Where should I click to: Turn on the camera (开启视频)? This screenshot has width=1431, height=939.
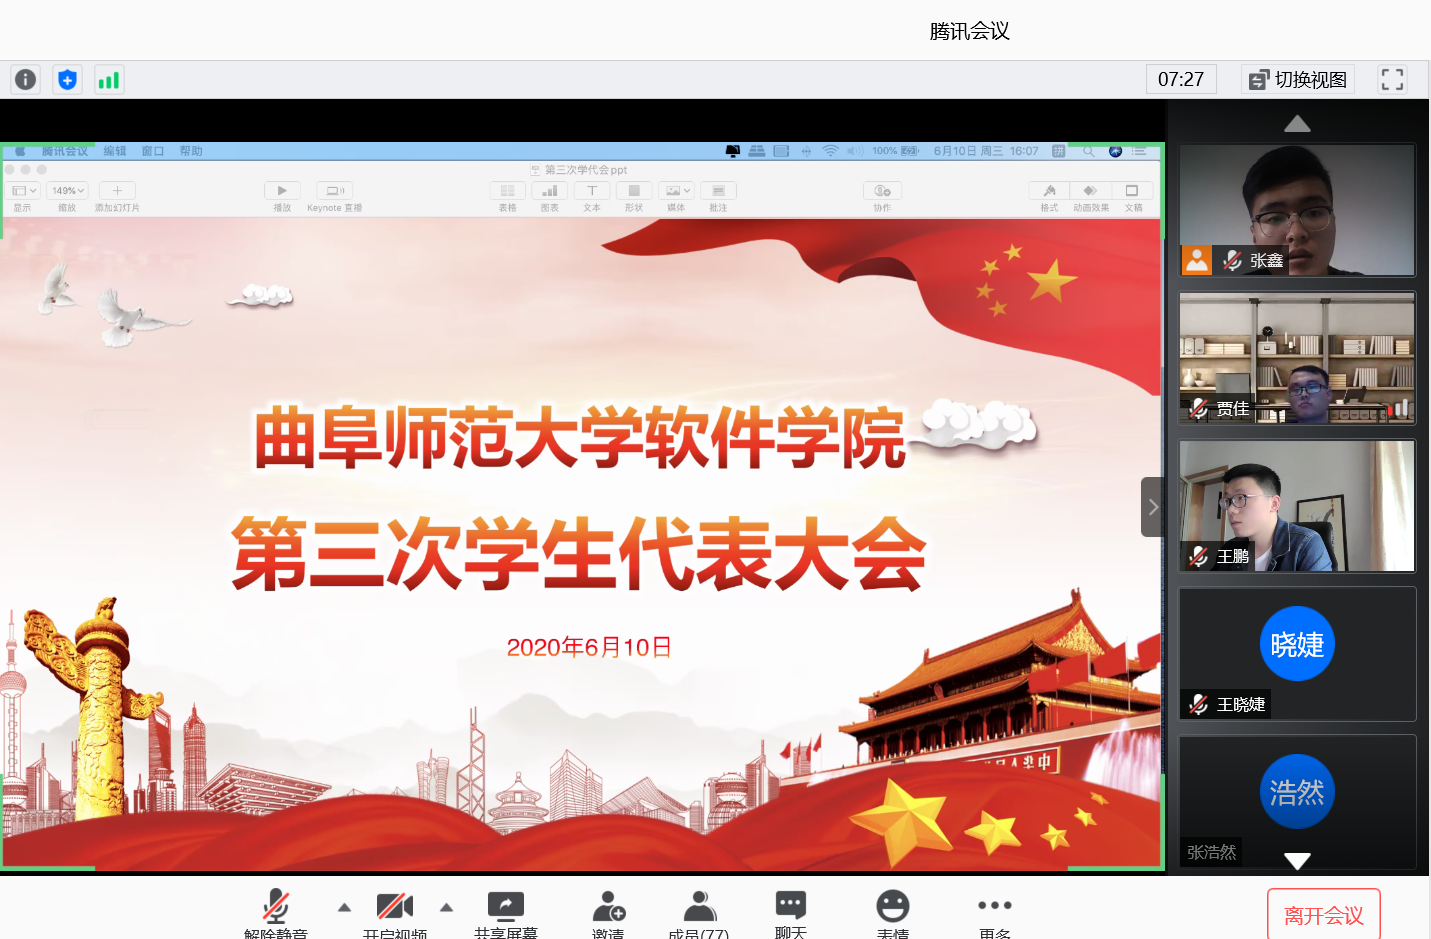click(395, 909)
